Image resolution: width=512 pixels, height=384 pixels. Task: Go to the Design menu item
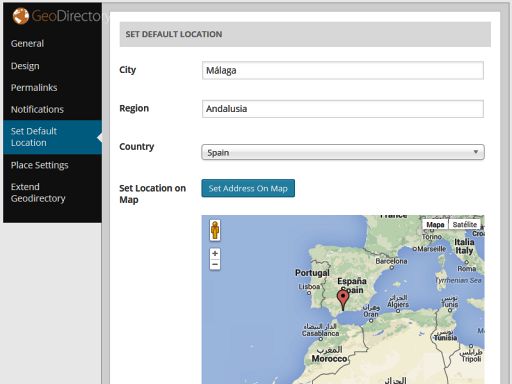[25, 66]
